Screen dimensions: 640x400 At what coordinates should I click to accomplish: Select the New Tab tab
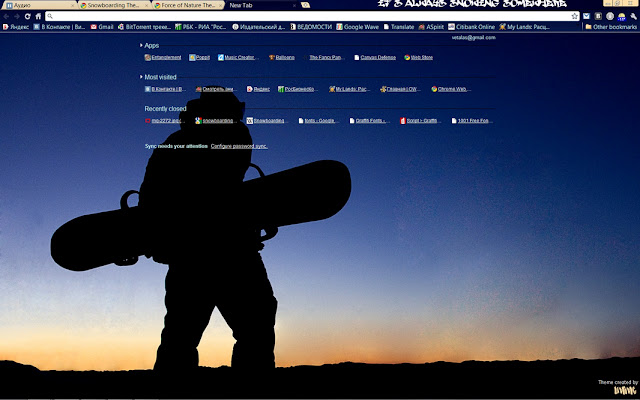[261, 6]
